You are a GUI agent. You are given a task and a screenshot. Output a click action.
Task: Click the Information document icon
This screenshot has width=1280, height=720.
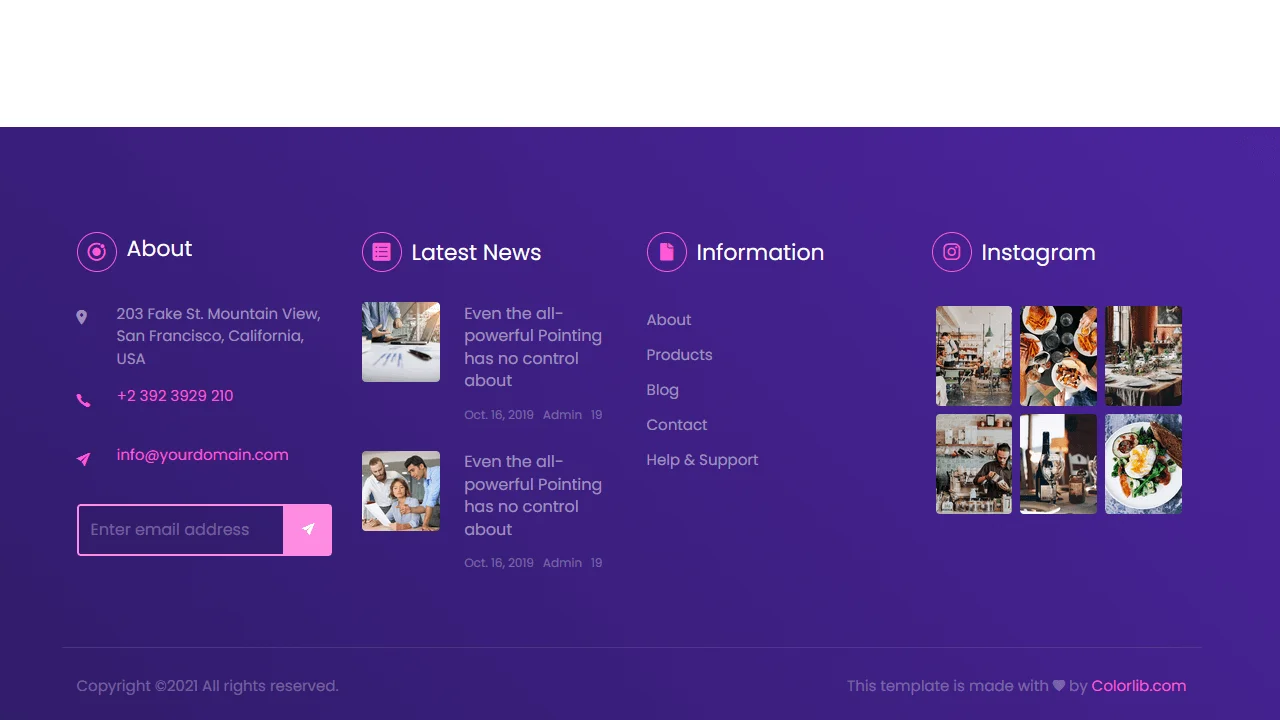(666, 252)
